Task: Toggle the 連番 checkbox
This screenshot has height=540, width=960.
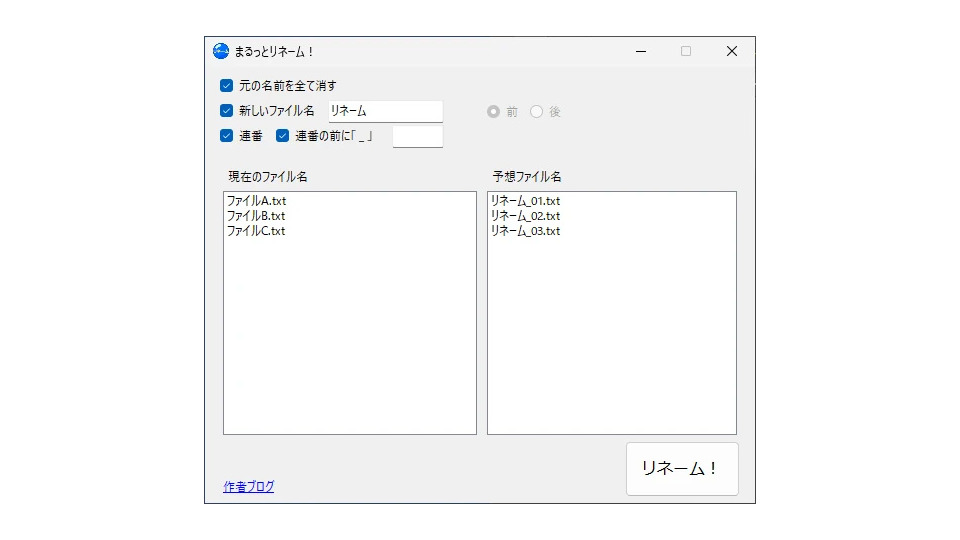Action: (227, 136)
